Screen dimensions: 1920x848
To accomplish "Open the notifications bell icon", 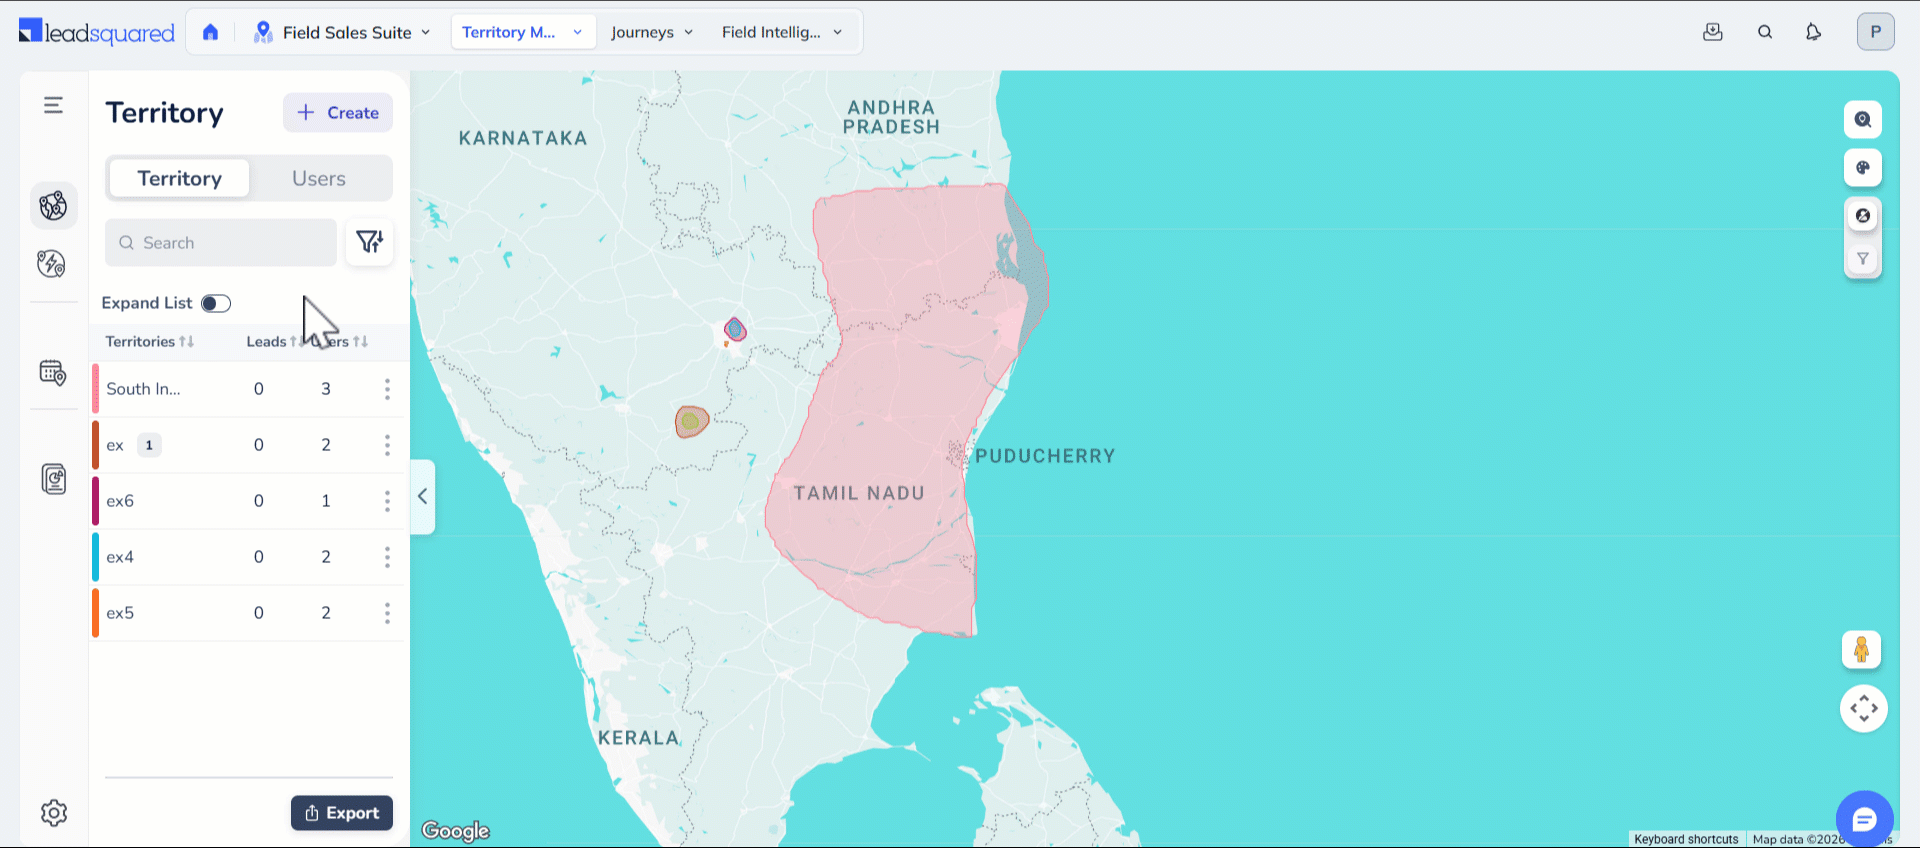I will pos(1813,32).
